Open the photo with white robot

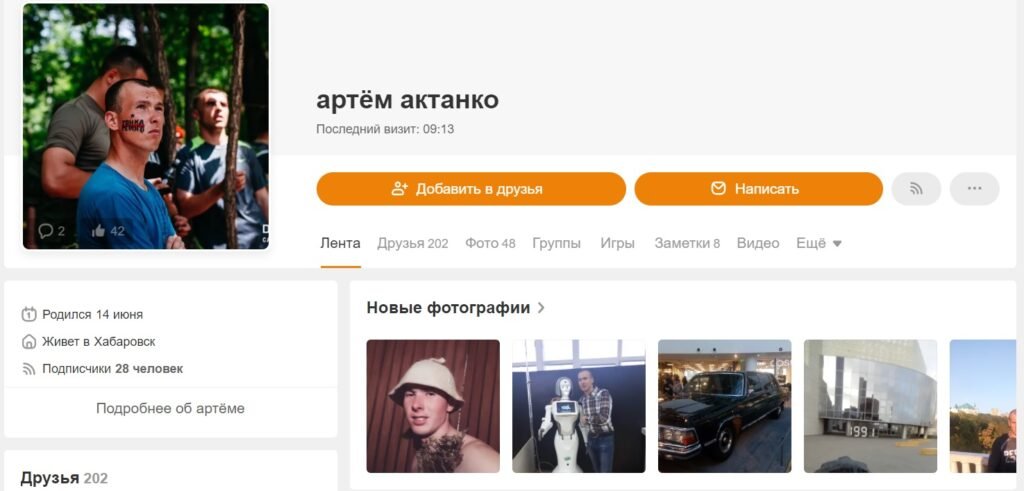point(579,406)
